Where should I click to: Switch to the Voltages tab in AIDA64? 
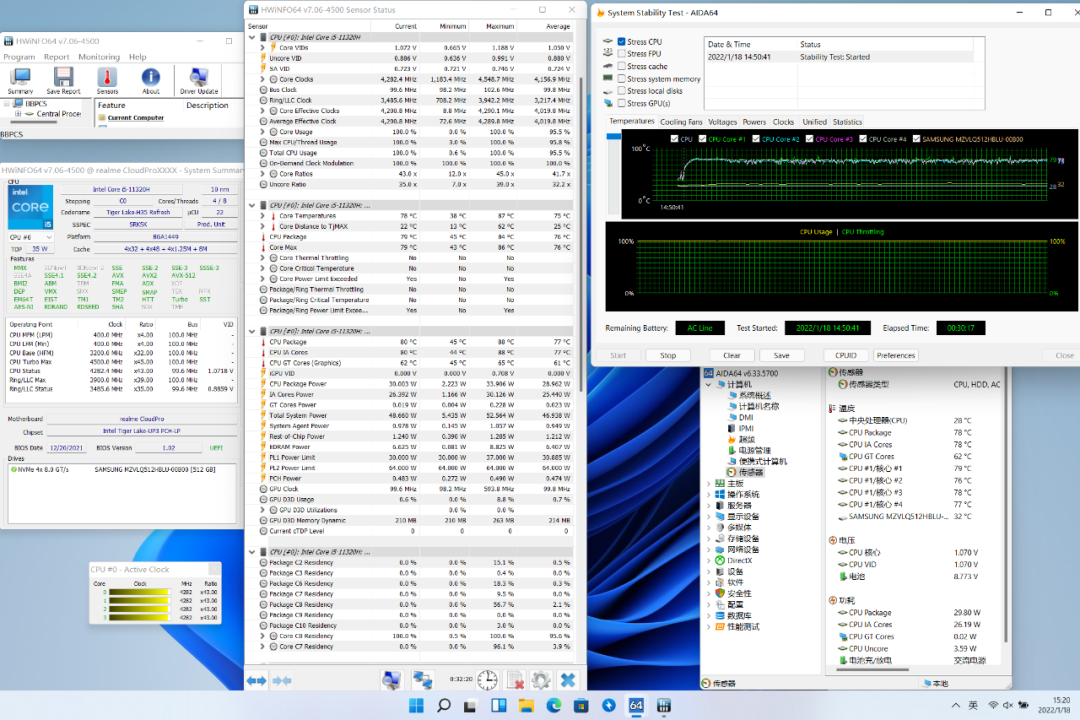[x=723, y=122]
